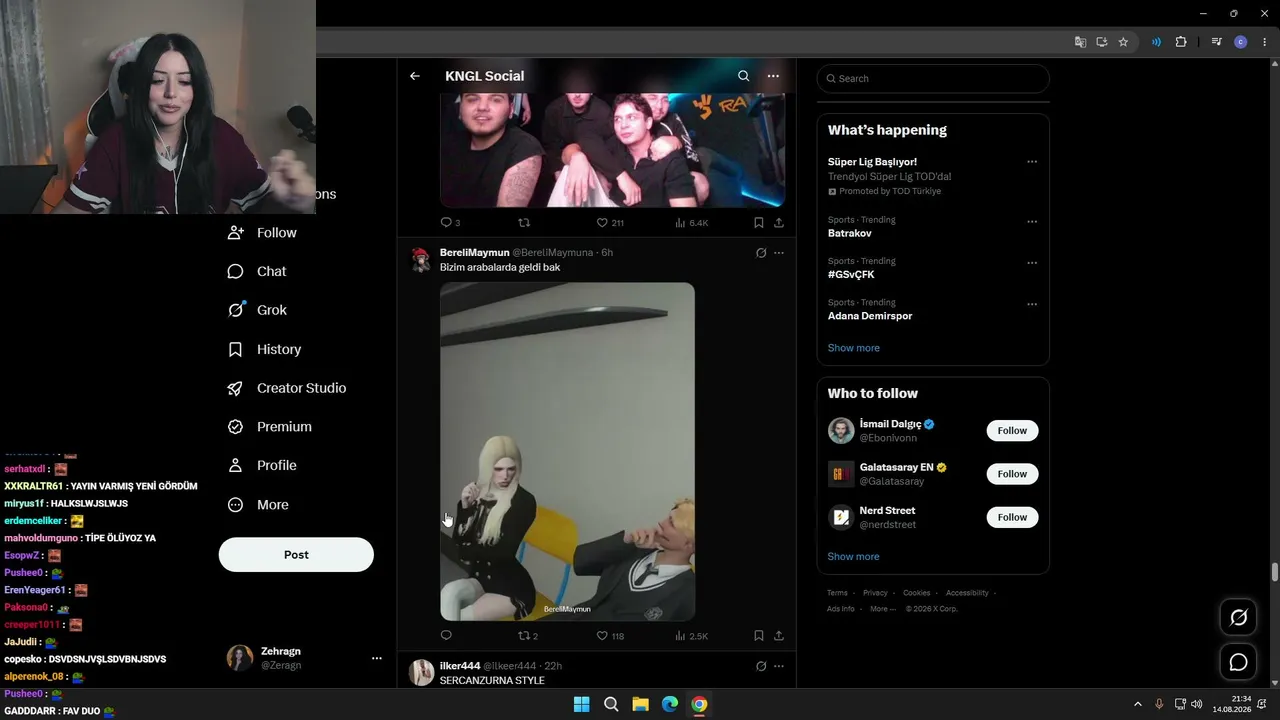Expand the More menu in the sidebar
The width and height of the screenshot is (1280, 720).
pos(258,505)
